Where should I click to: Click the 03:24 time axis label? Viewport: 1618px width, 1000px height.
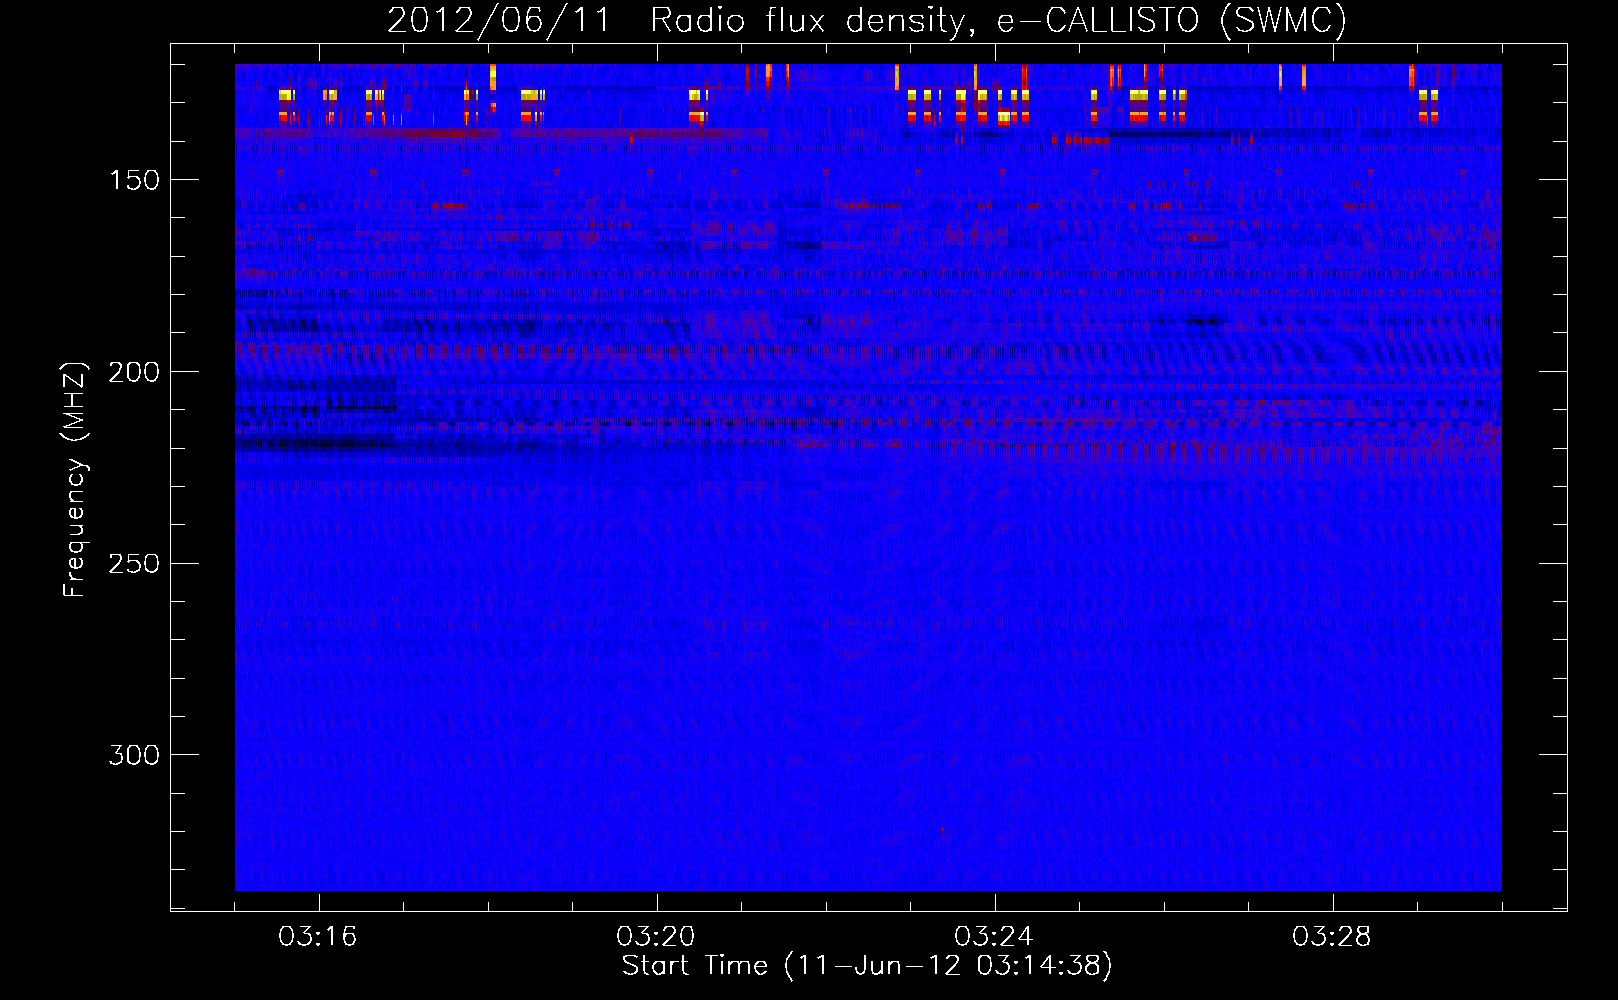coord(994,937)
